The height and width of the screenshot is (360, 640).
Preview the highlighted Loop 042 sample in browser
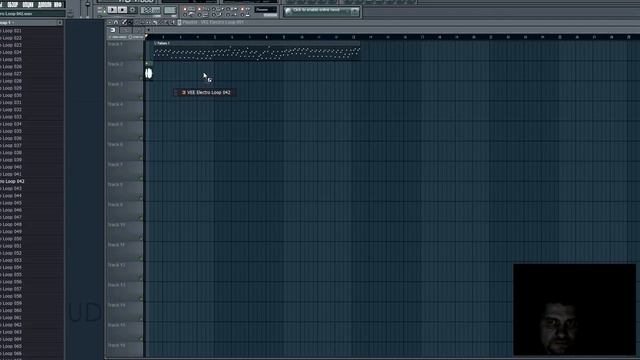point(12,181)
